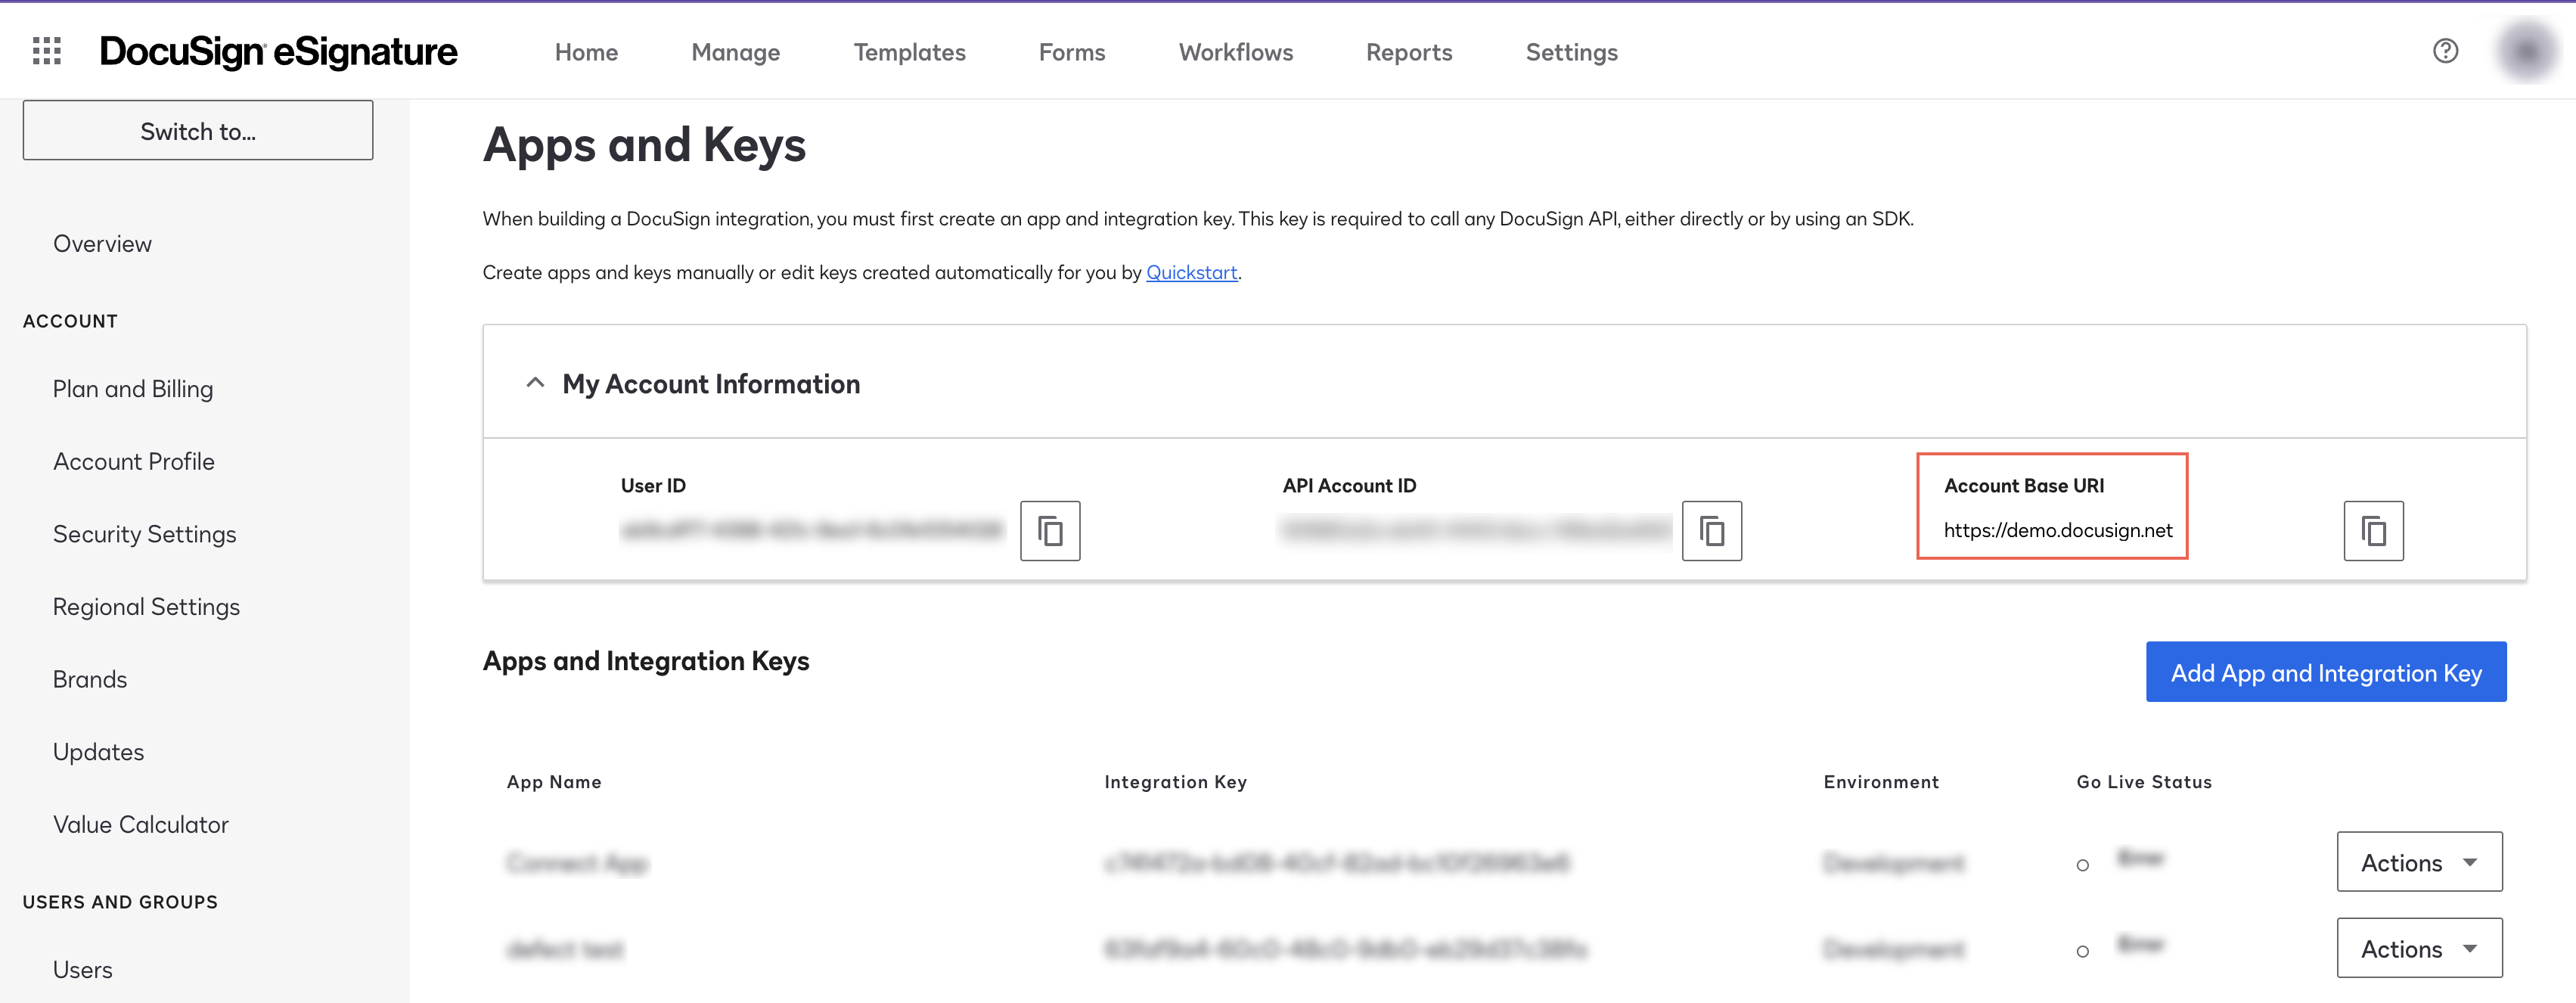This screenshot has width=2576, height=1003.
Task: Switch to the Templates tab
Action: tap(910, 52)
